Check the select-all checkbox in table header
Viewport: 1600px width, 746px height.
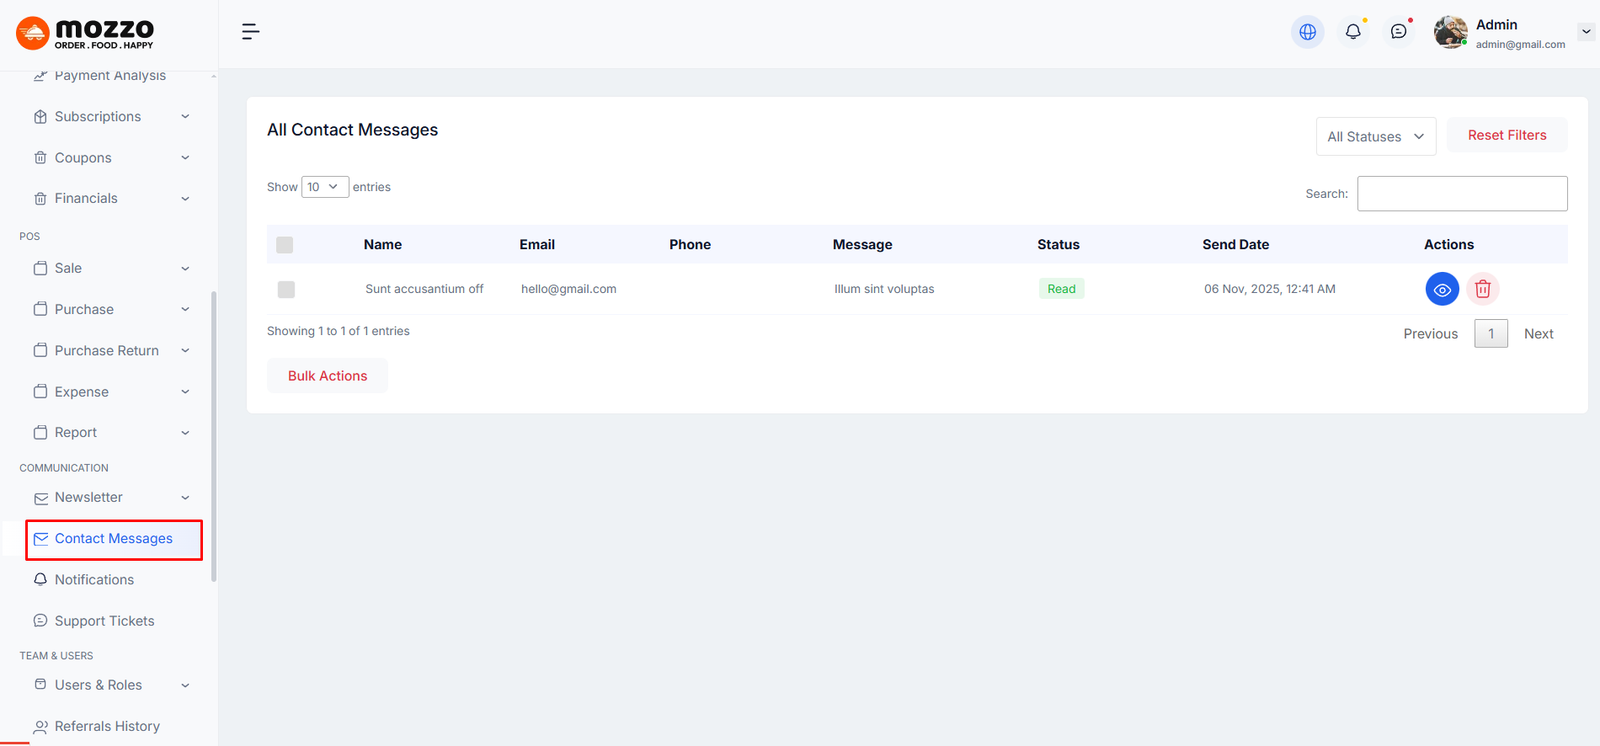click(x=285, y=245)
